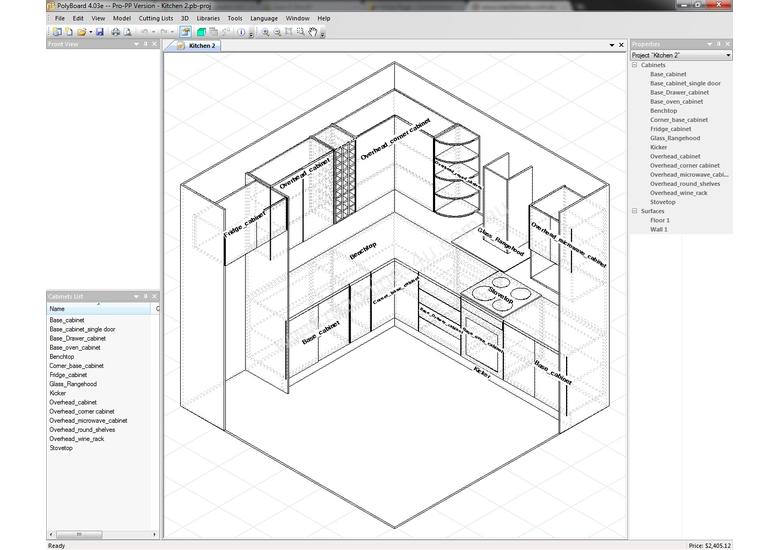
Task: Open the Libraries menu
Action: point(208,18)
